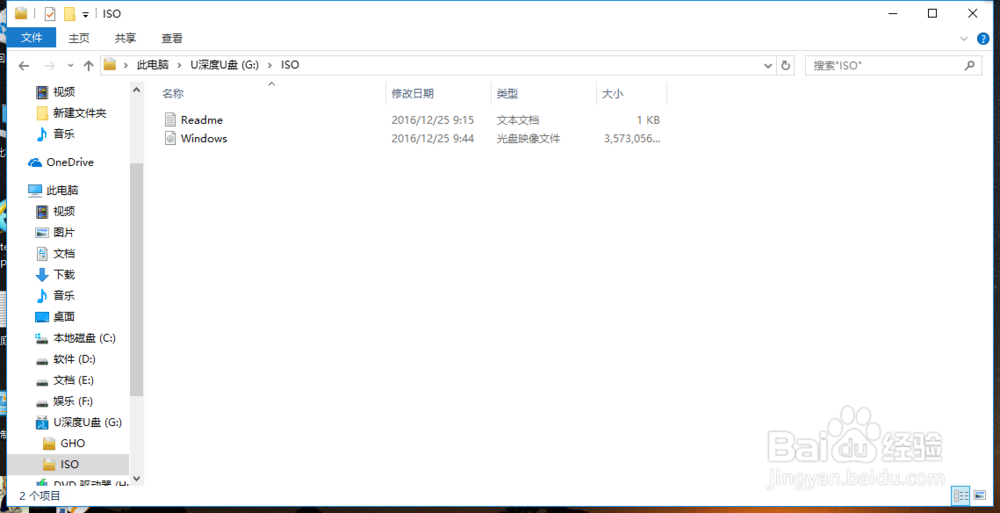This screenshot has width=1000, height=513.
Task: Click the GHO folder icon
Action: click(49, 443)
